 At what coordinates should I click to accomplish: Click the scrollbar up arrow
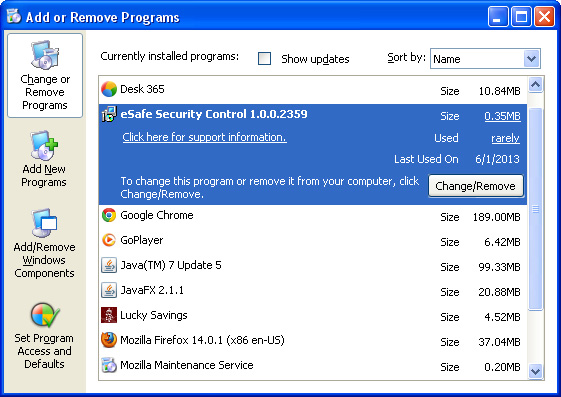tap(536, 85)
